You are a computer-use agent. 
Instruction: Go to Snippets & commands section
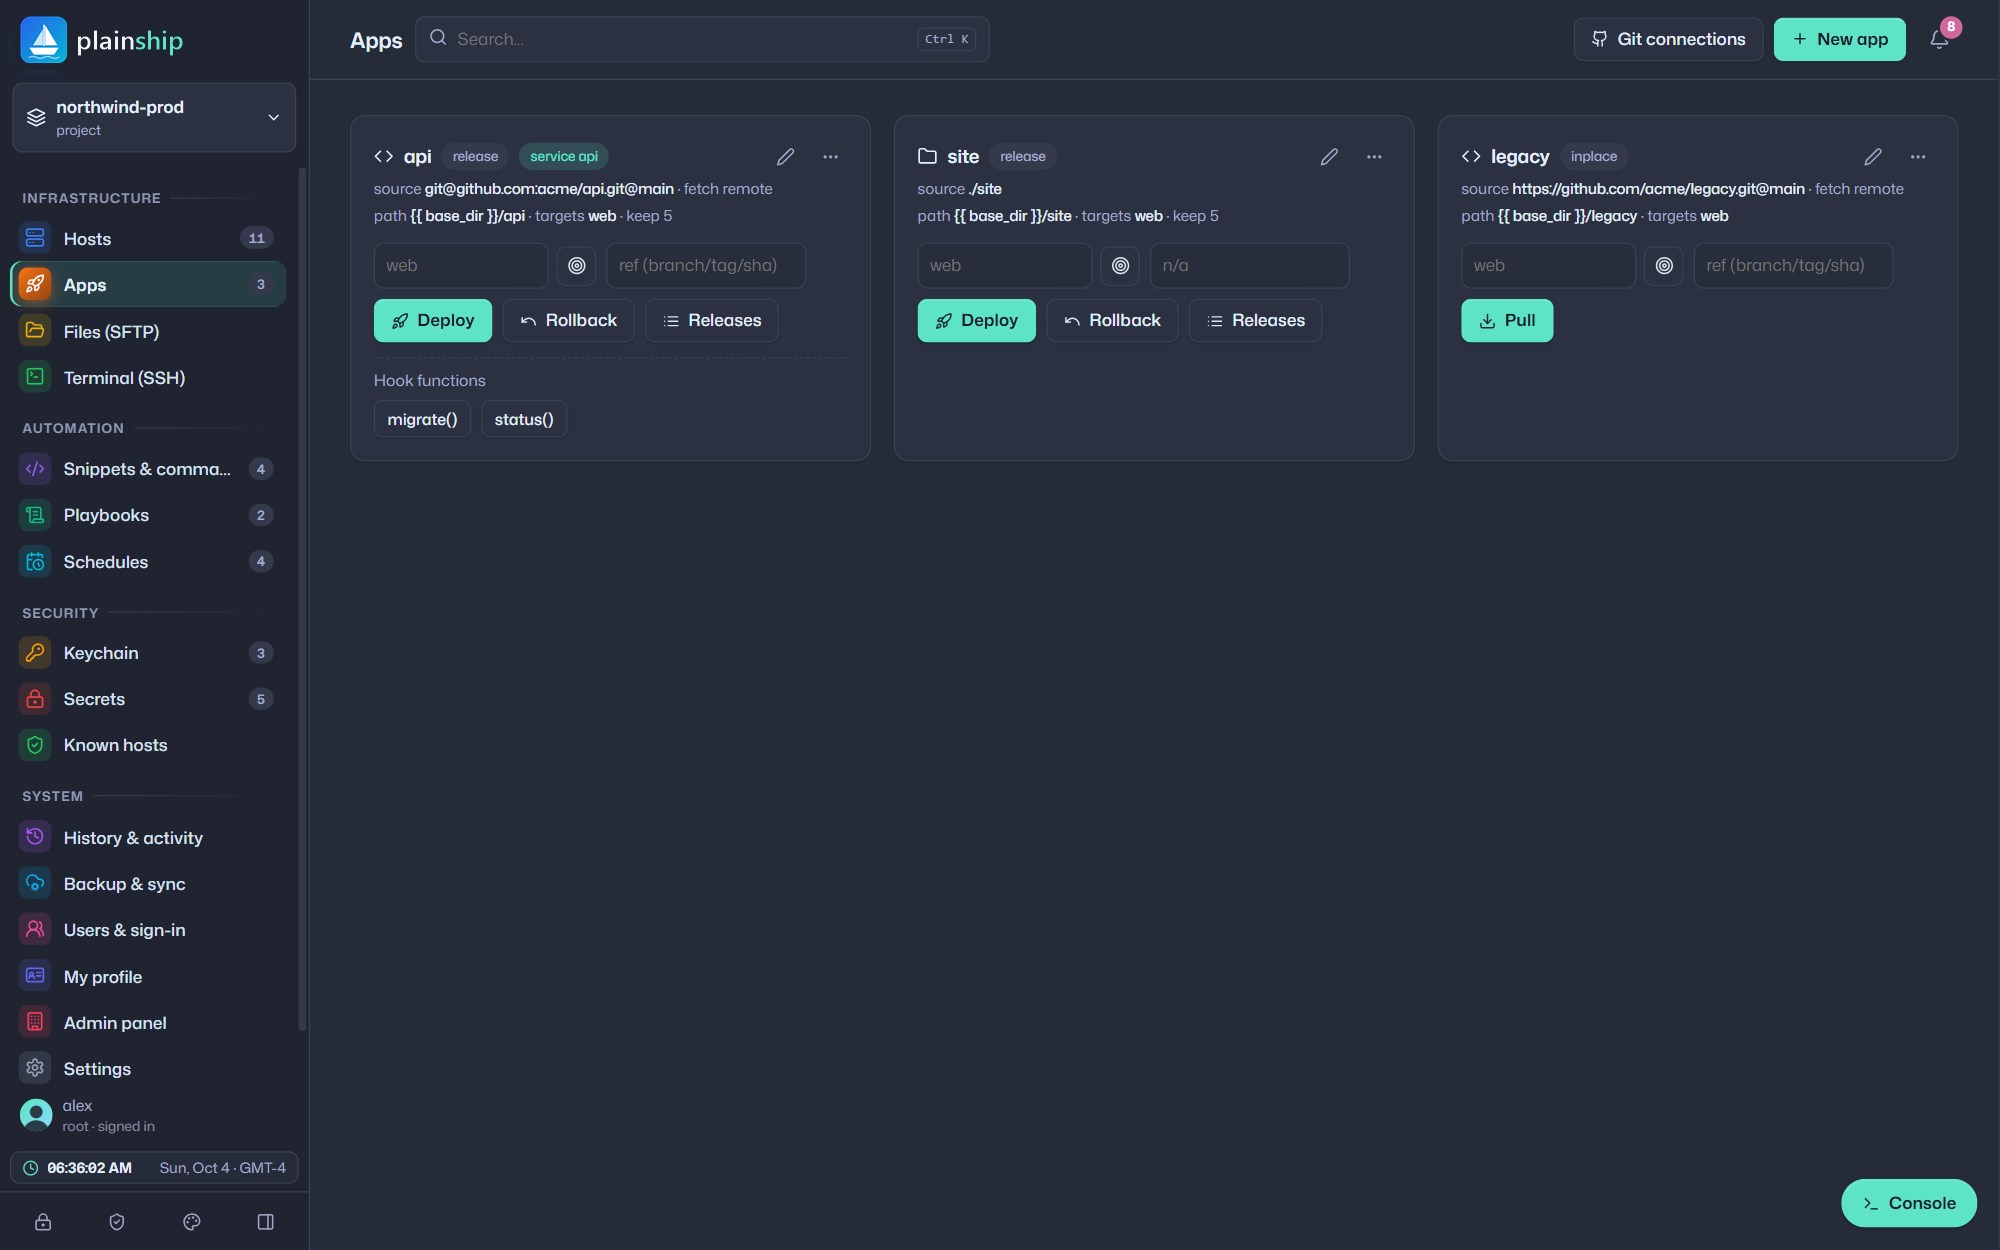[148, 469]
